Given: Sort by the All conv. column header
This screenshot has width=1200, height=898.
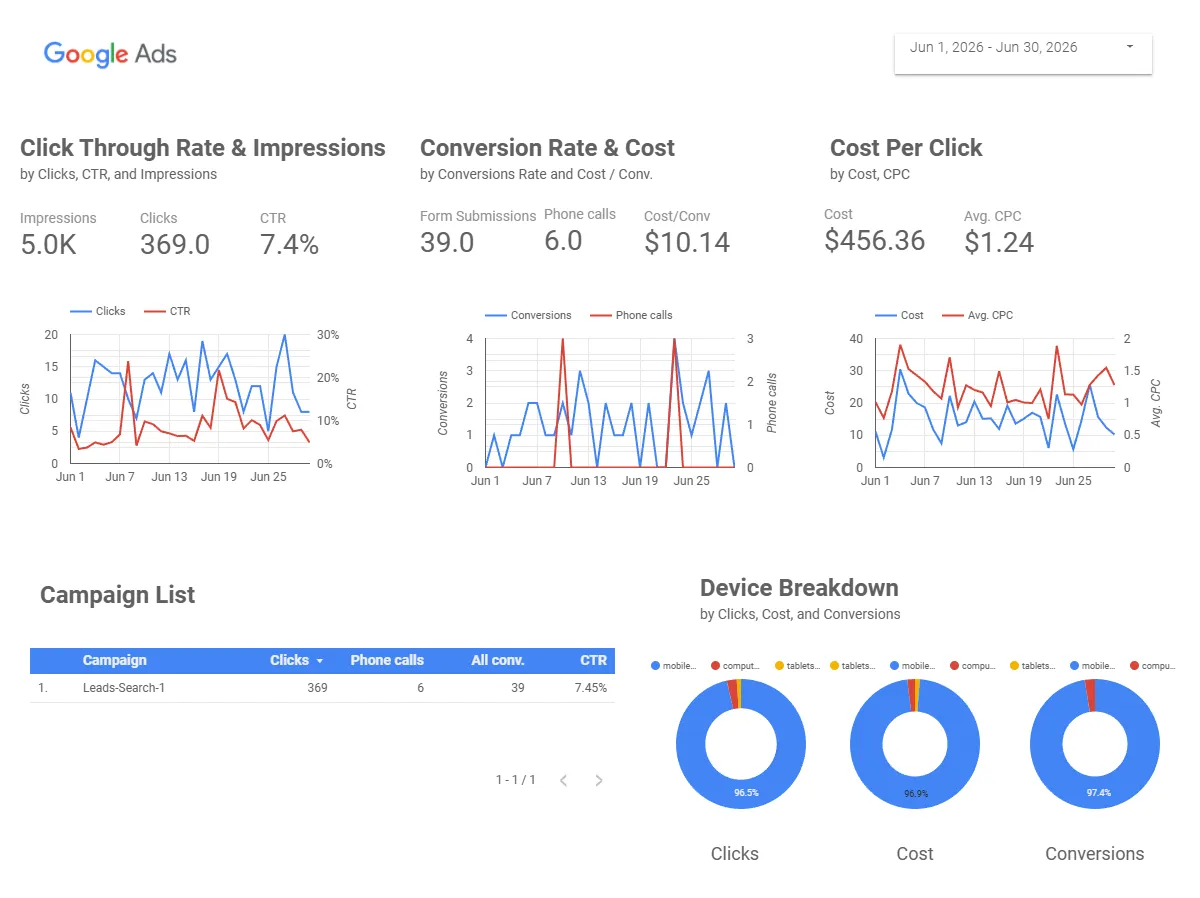Looking at the screenshot, I should pos(498,660).
